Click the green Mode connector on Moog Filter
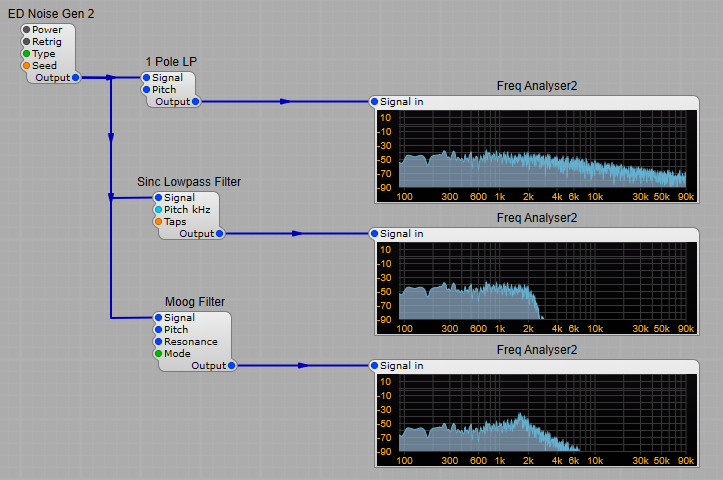Screen dimensions: 723x480 click(x=159, y=354)
